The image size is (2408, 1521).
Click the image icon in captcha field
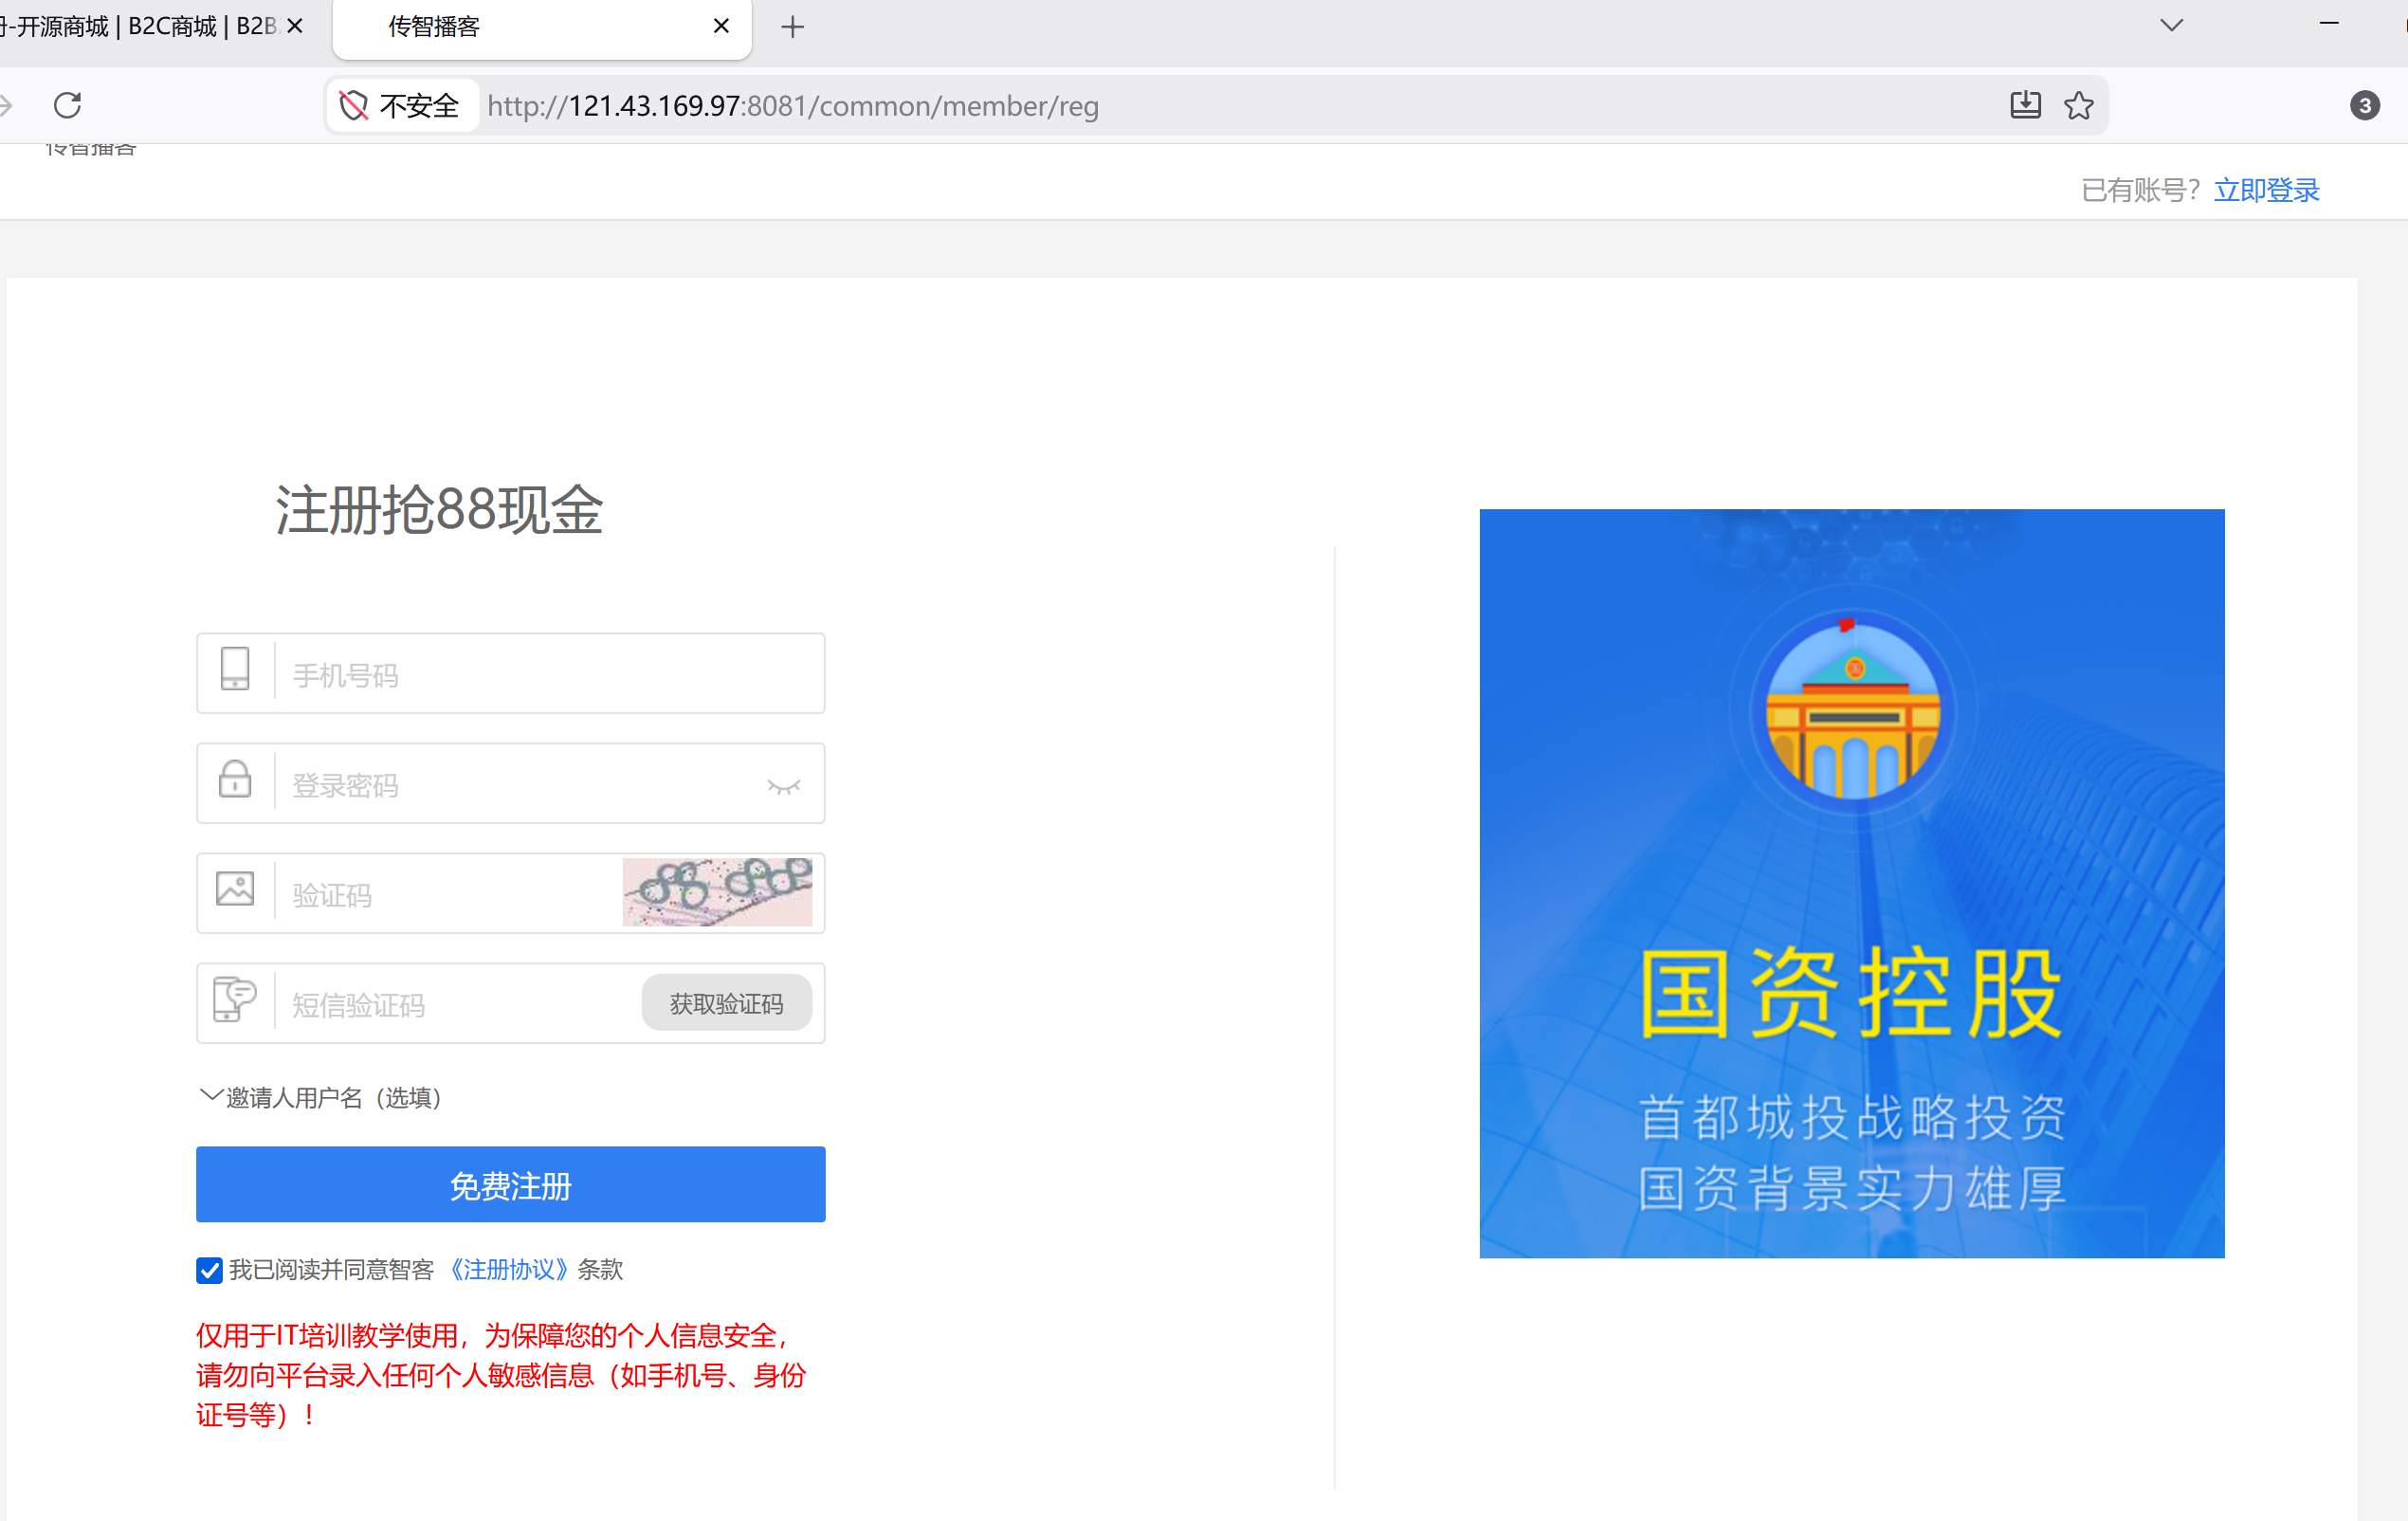click(235, 888)
